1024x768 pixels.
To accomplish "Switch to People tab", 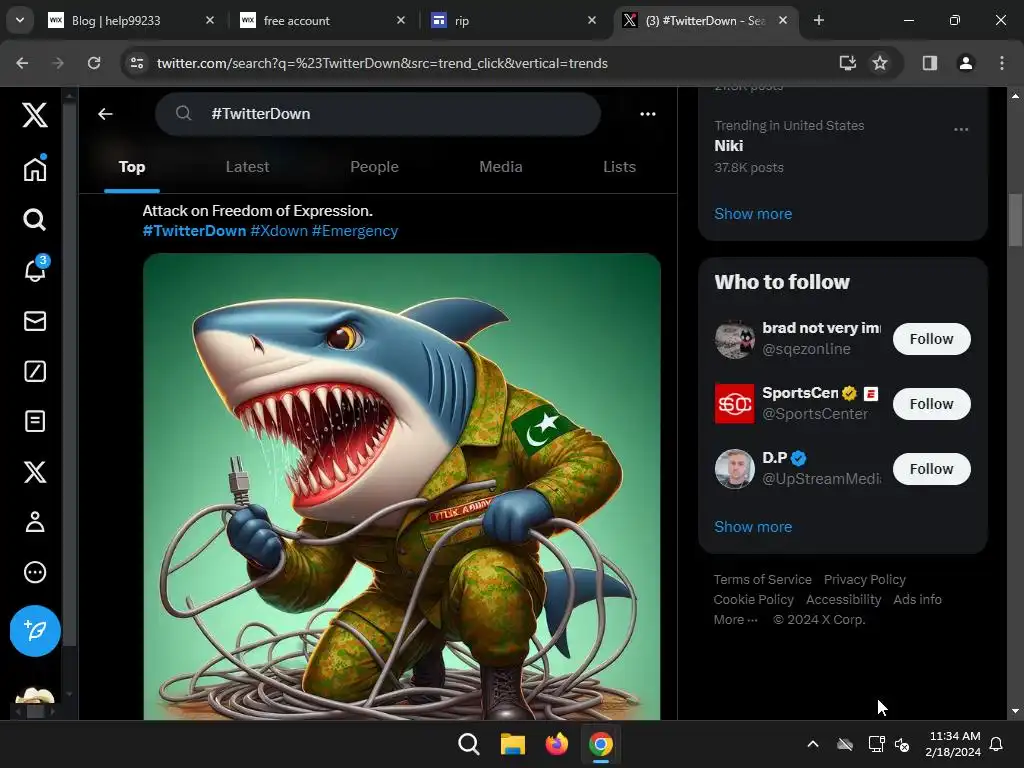I will [x=374, y=167].
